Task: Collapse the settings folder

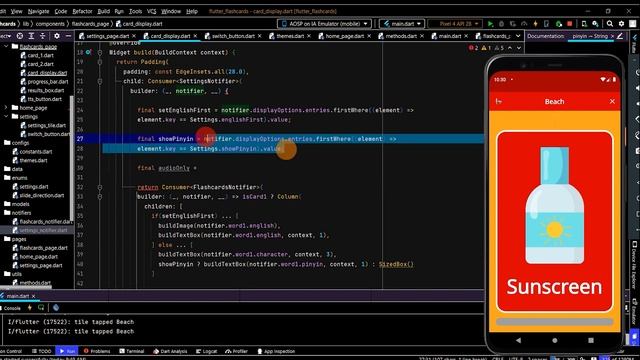Action: tap(6, 116)
